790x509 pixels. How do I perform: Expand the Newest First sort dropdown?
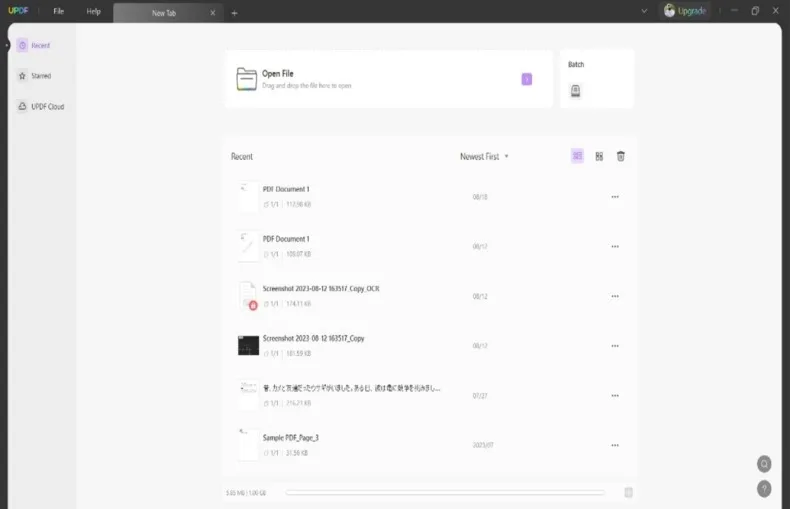coord(485,157)
